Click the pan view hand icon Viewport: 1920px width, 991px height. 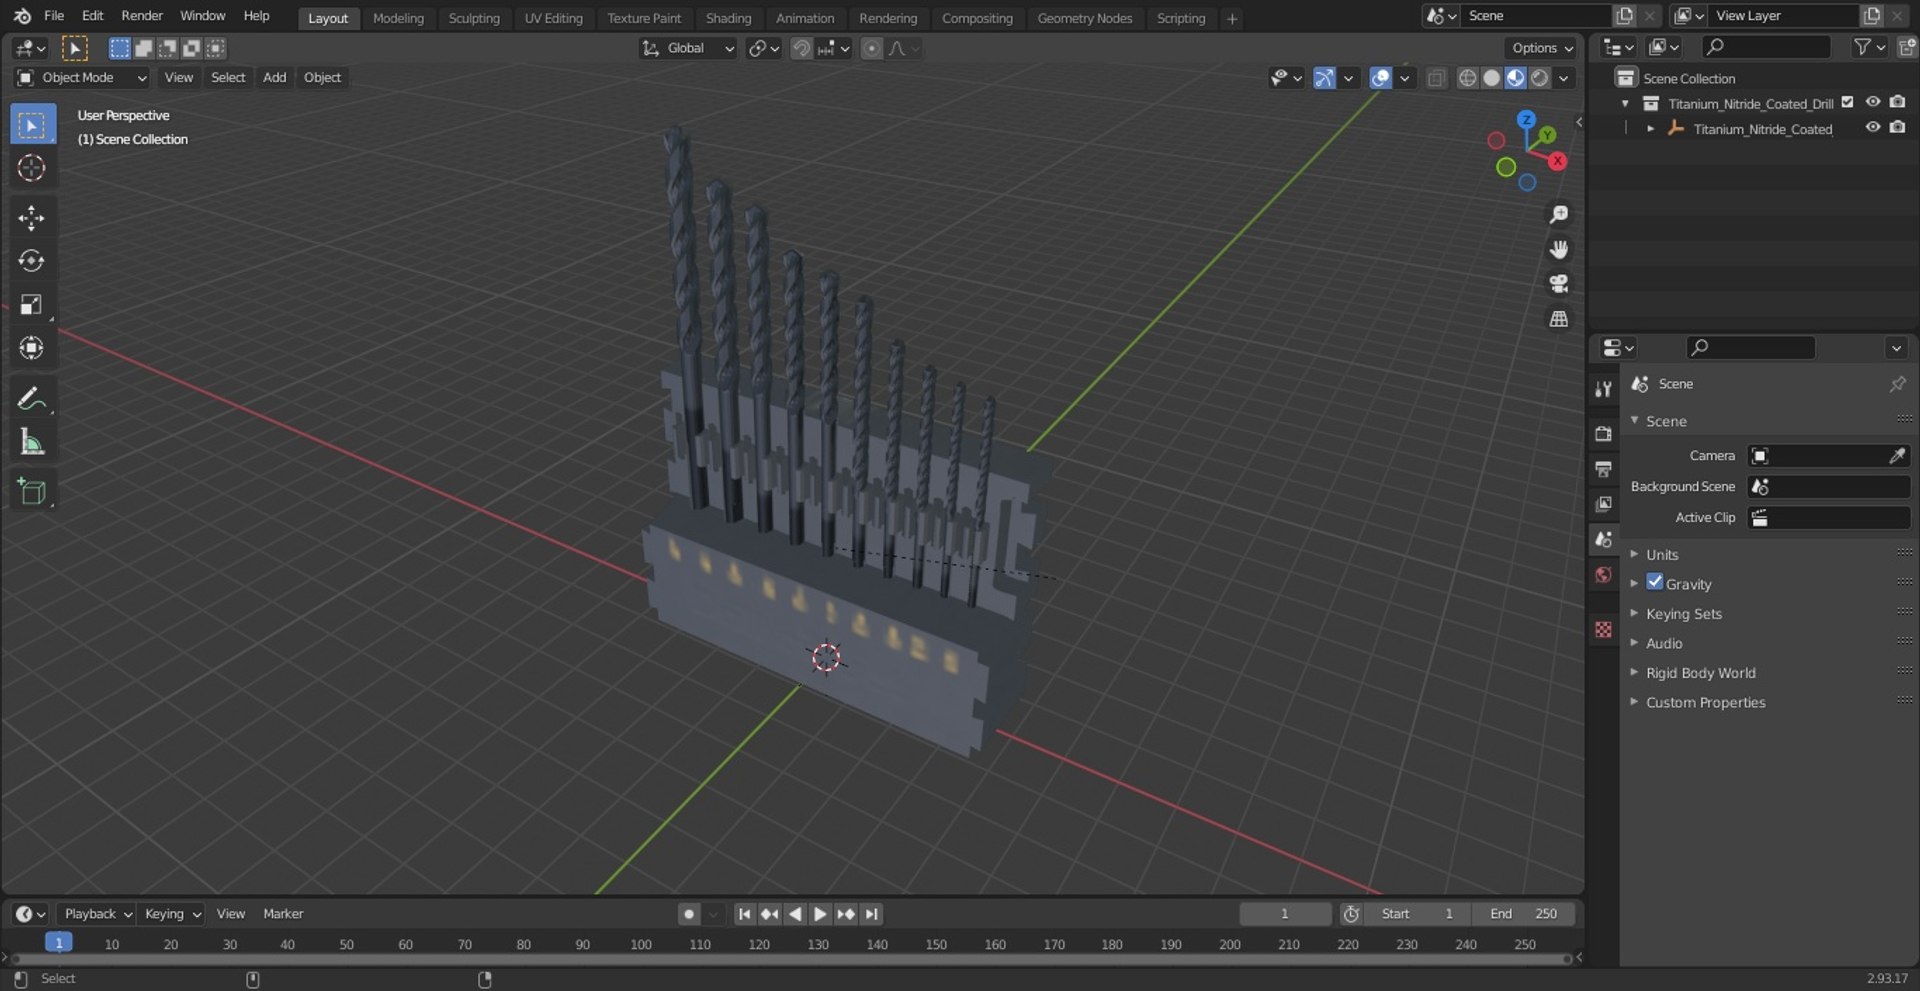coord(1558,249)
